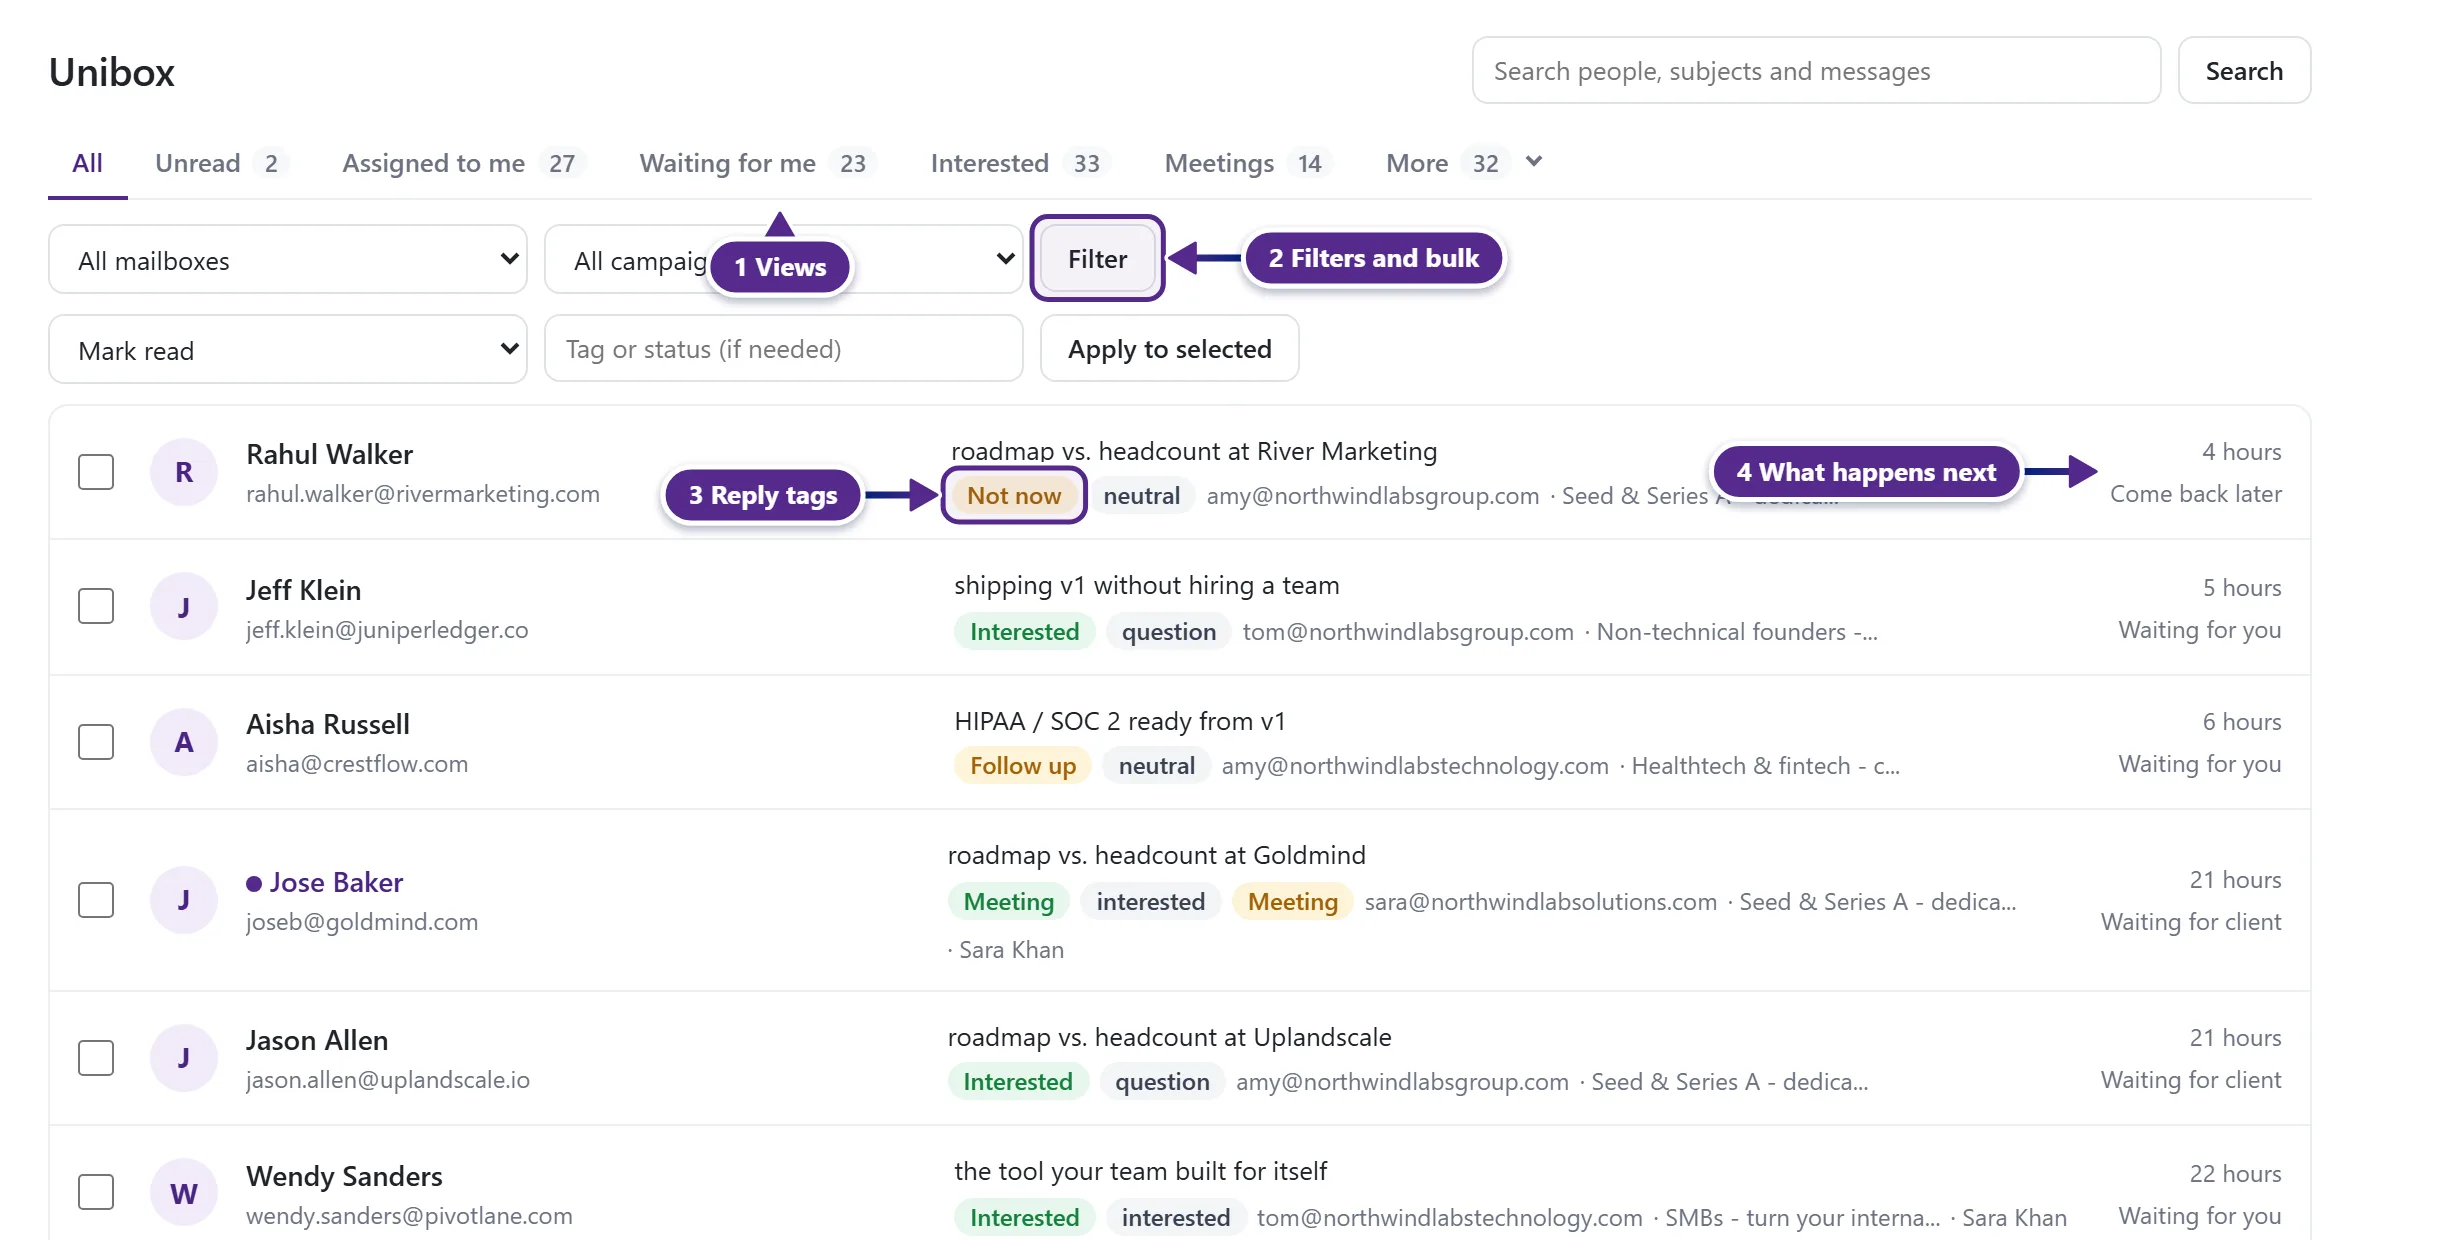Viewport: 2440px width, 1240px height.
Task: Click Apply to selected button
Action: 1169,349
